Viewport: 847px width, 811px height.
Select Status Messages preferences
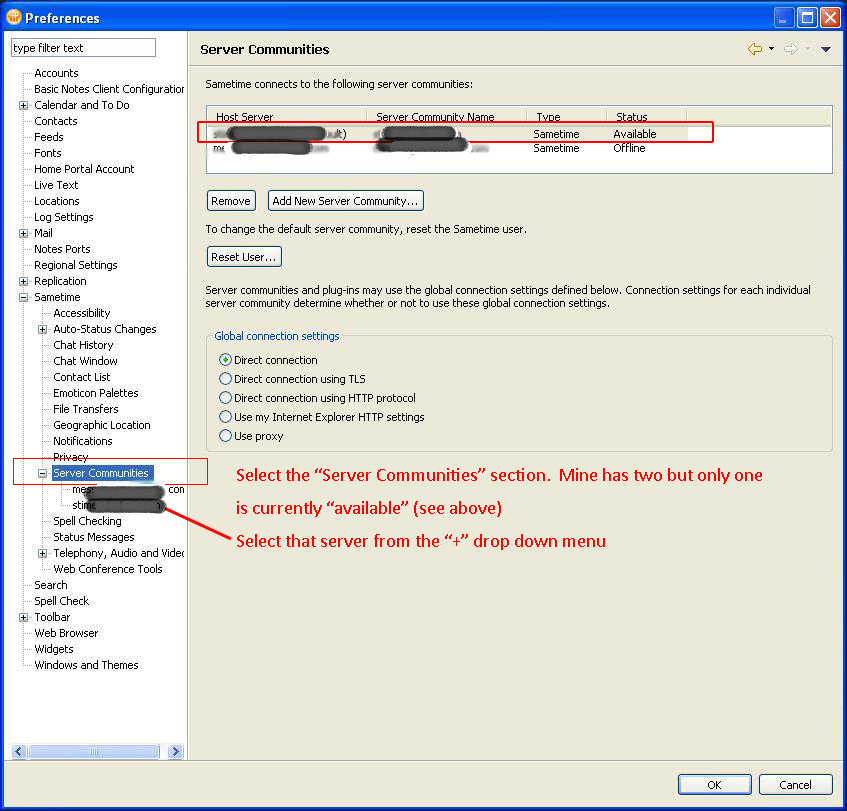pyautogui.click(x=93, y=537)
